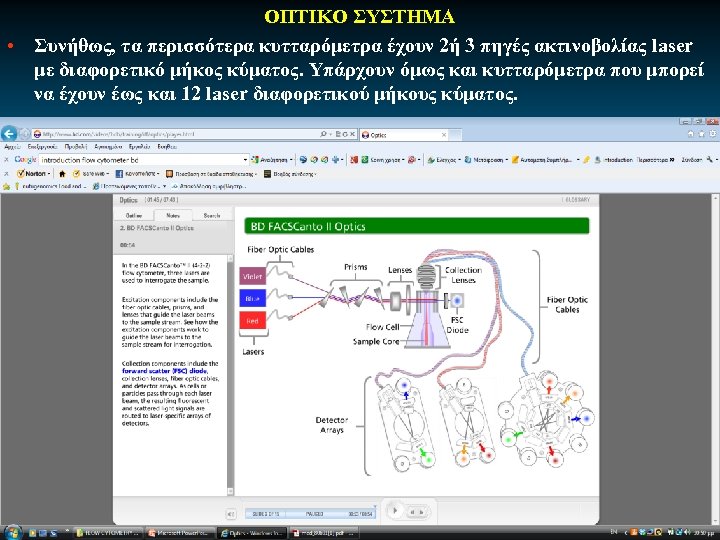Switch to the Search tab in player
Viewport: 720px width, 540px height.
212,215
